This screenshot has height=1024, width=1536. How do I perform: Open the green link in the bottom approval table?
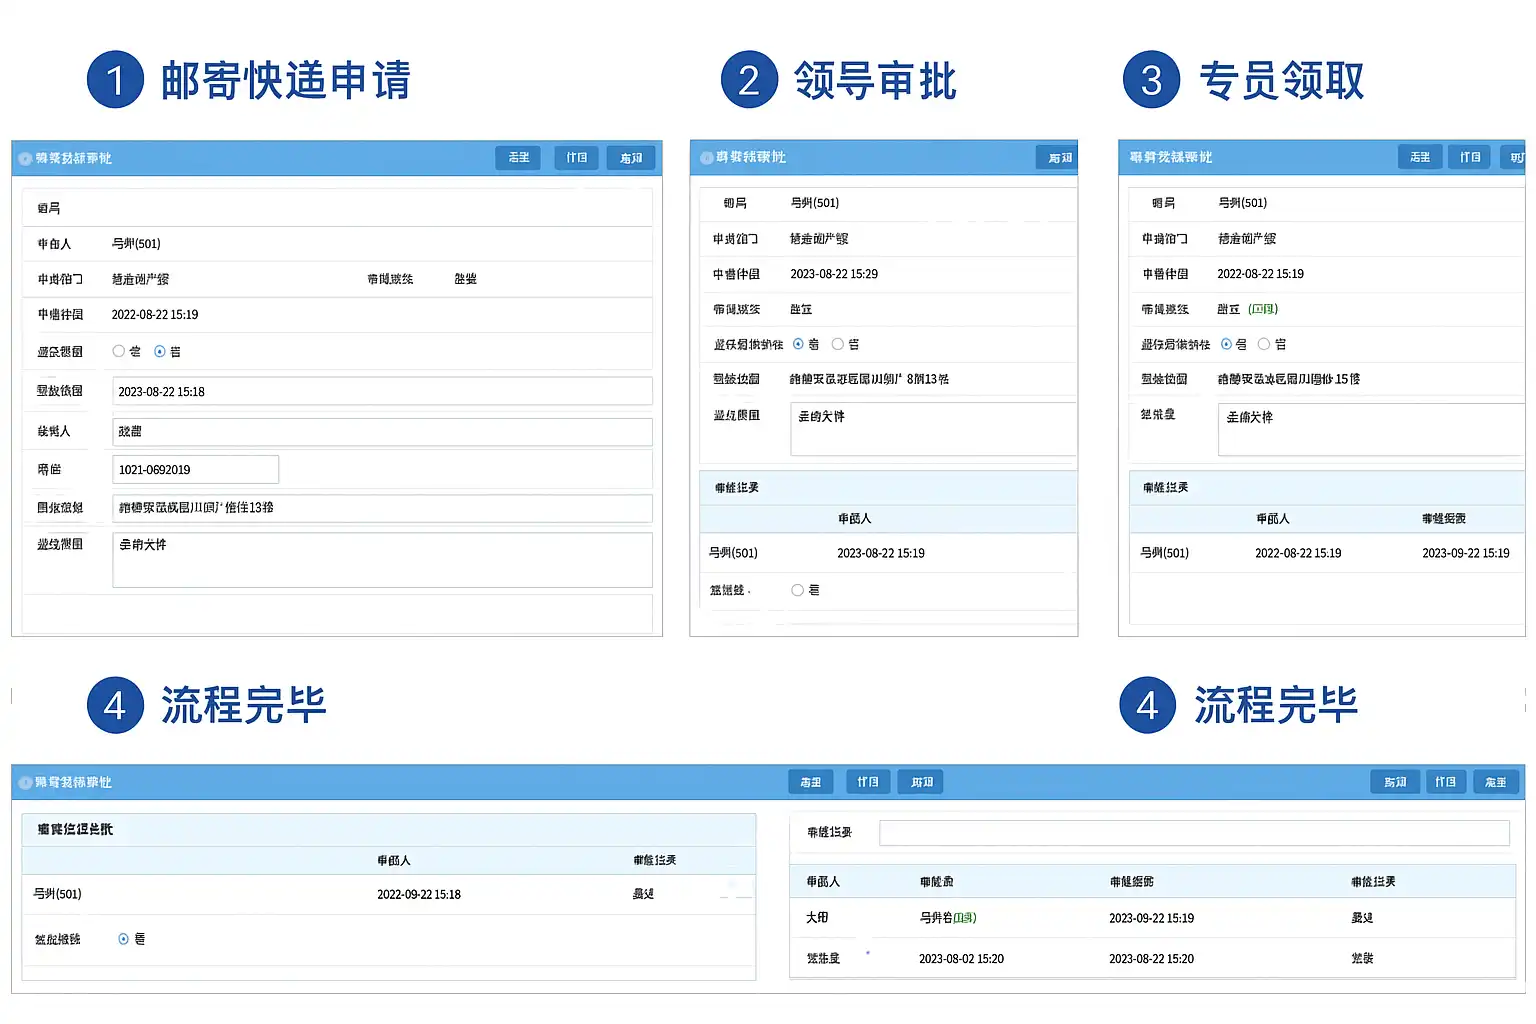coord(964,917)
